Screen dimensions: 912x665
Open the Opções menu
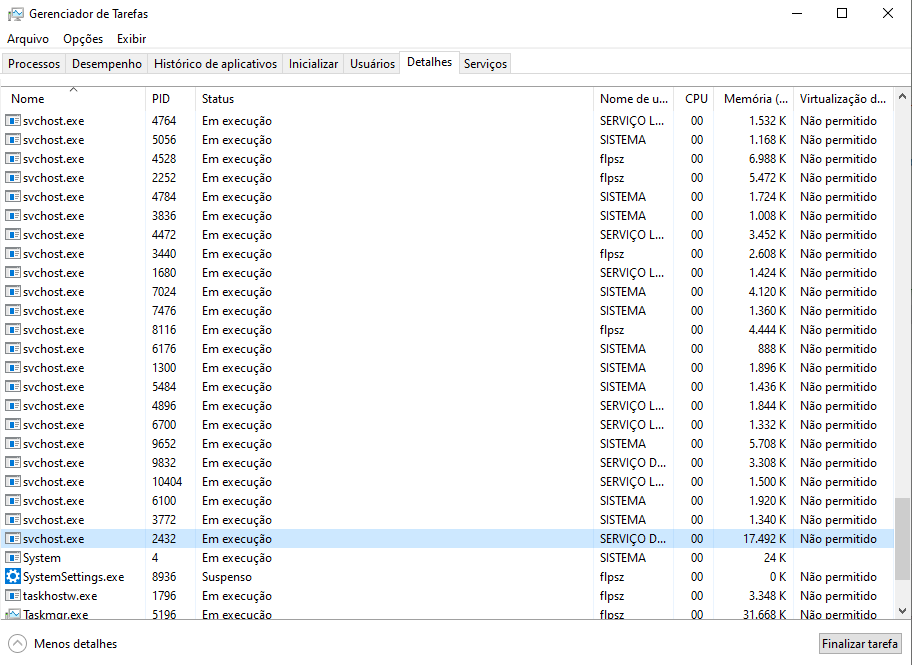(x=83, y=38)
